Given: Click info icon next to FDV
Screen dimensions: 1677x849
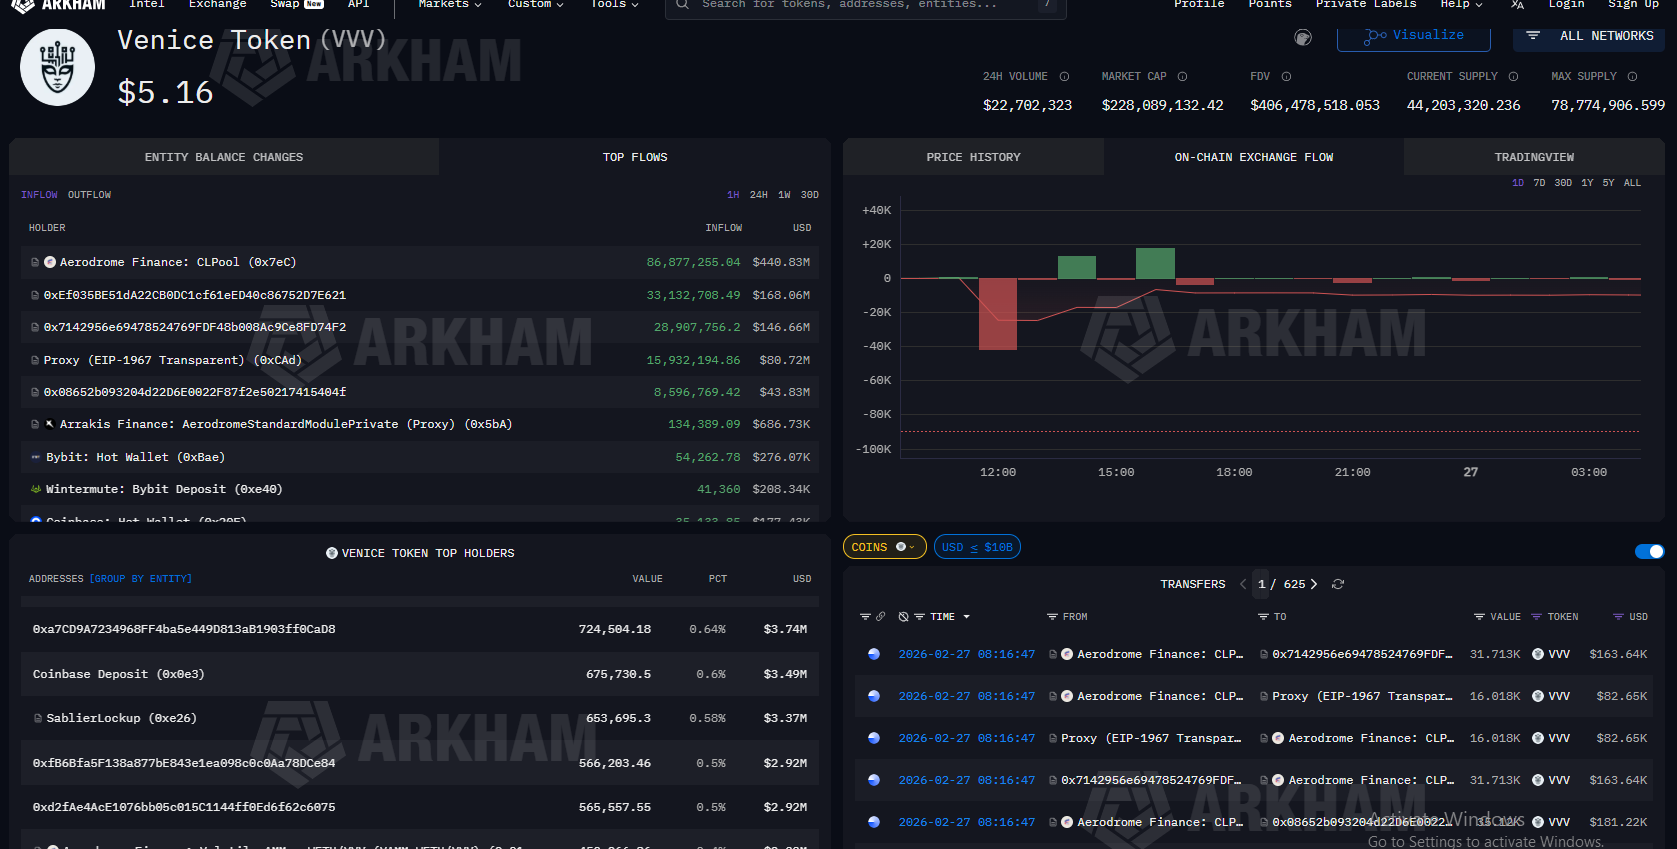Looking at the screenshot, I should click(x=1286, y=77).
